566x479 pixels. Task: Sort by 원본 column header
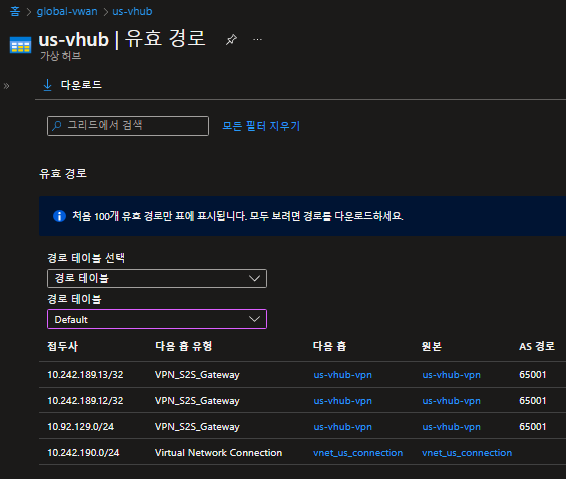pos(432,347)
